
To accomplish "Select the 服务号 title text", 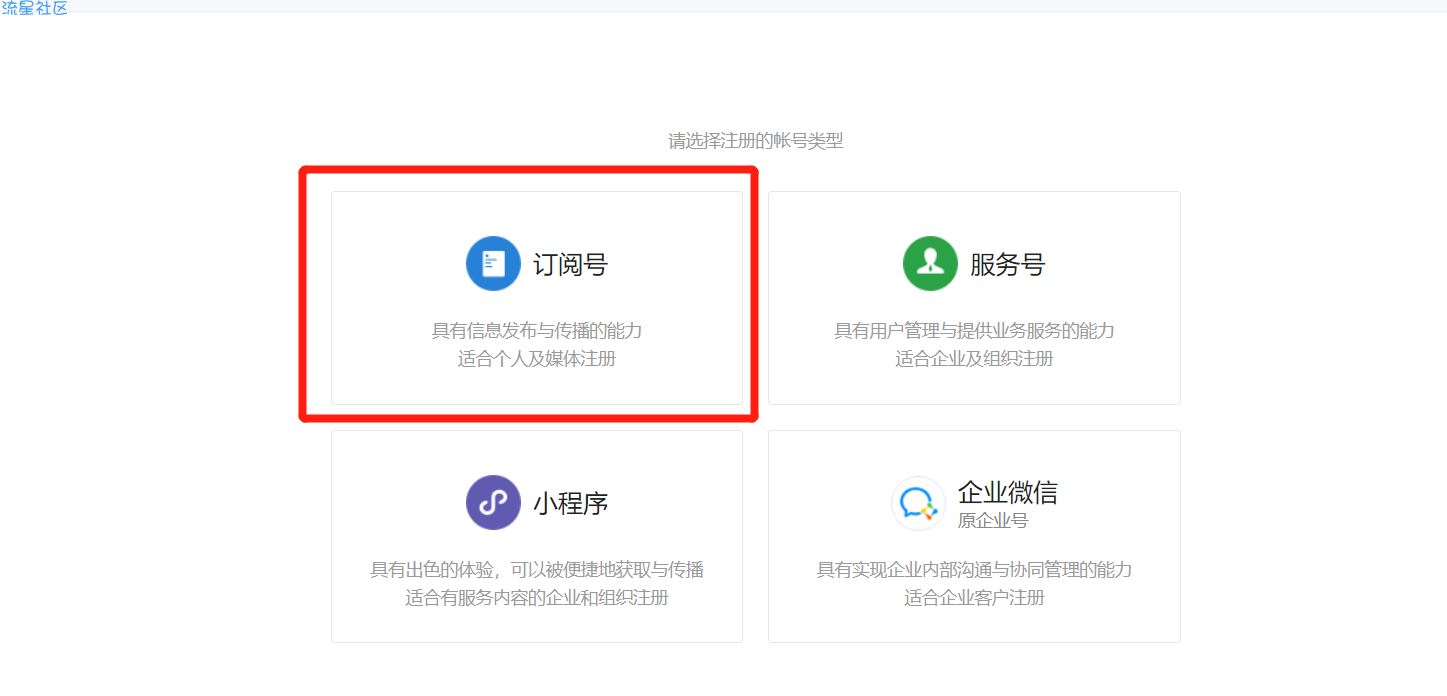I will click(x=1007, y=265).
